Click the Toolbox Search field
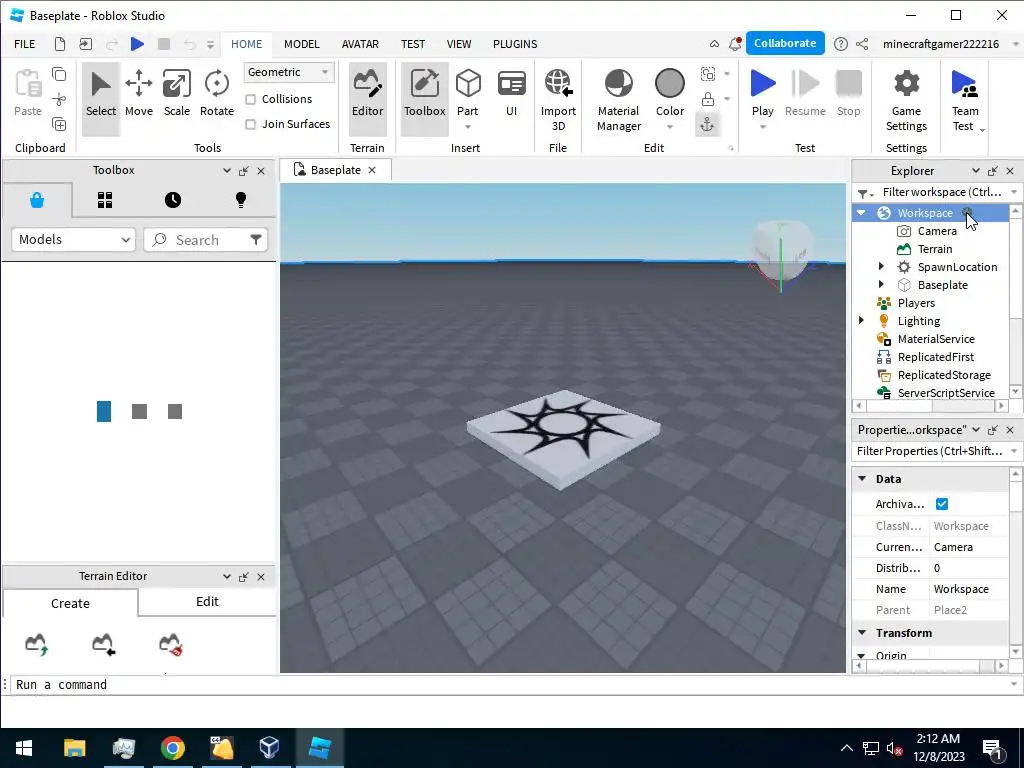 tap(205, 240)
